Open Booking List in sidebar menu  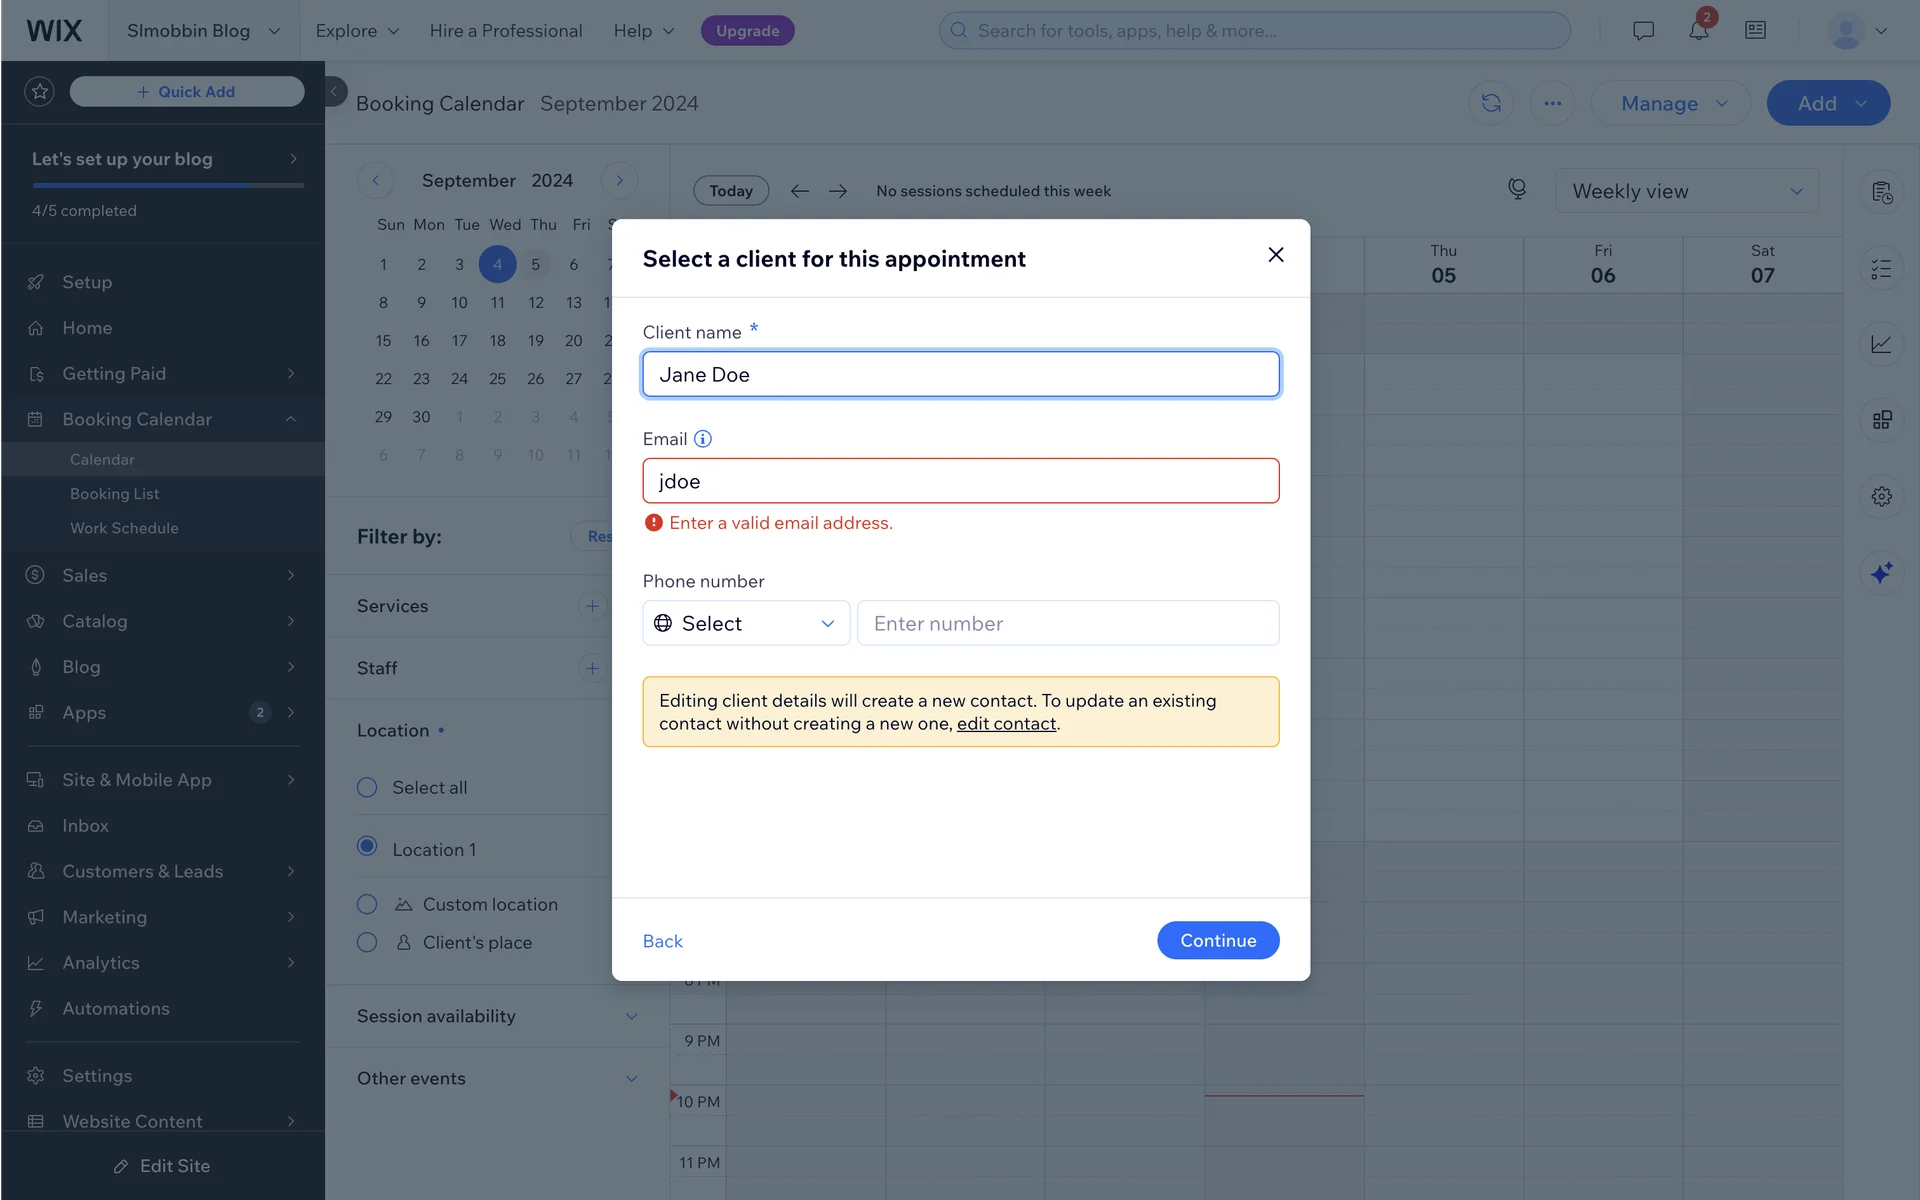pyautogui.click(x=115, y=494)
